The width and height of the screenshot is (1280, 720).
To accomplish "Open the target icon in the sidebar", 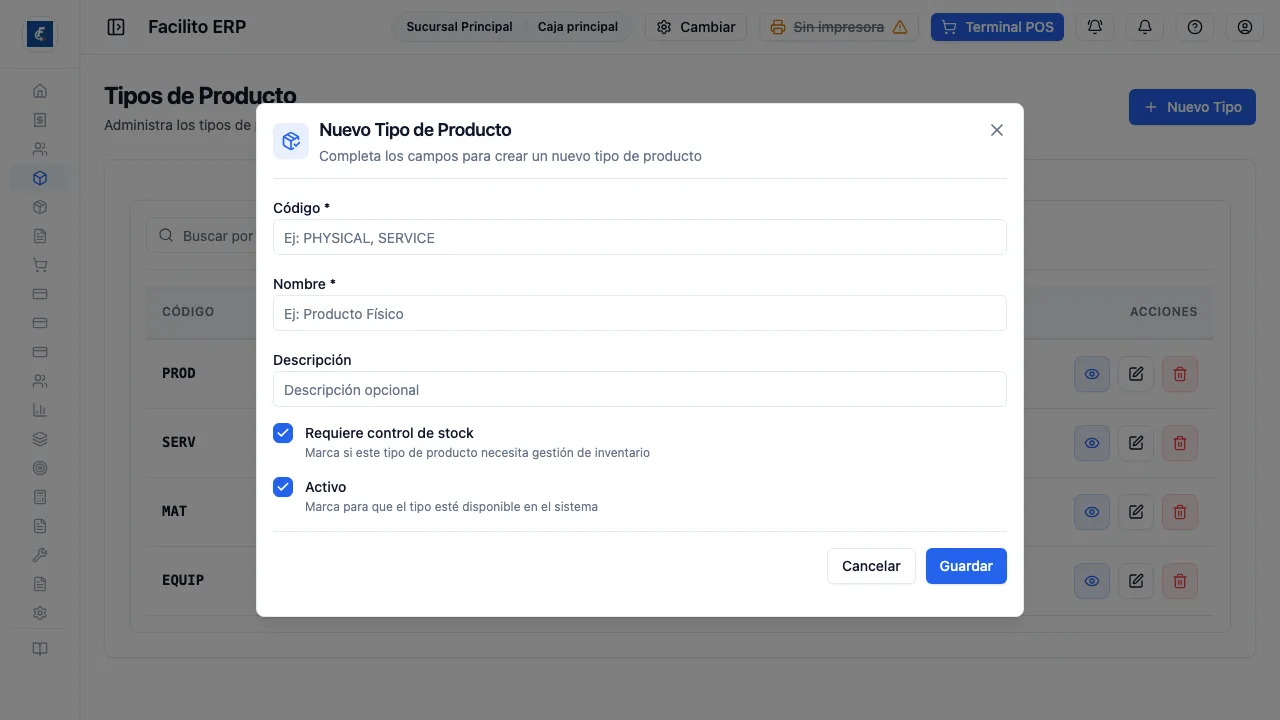I will click(x=40, y=468).
